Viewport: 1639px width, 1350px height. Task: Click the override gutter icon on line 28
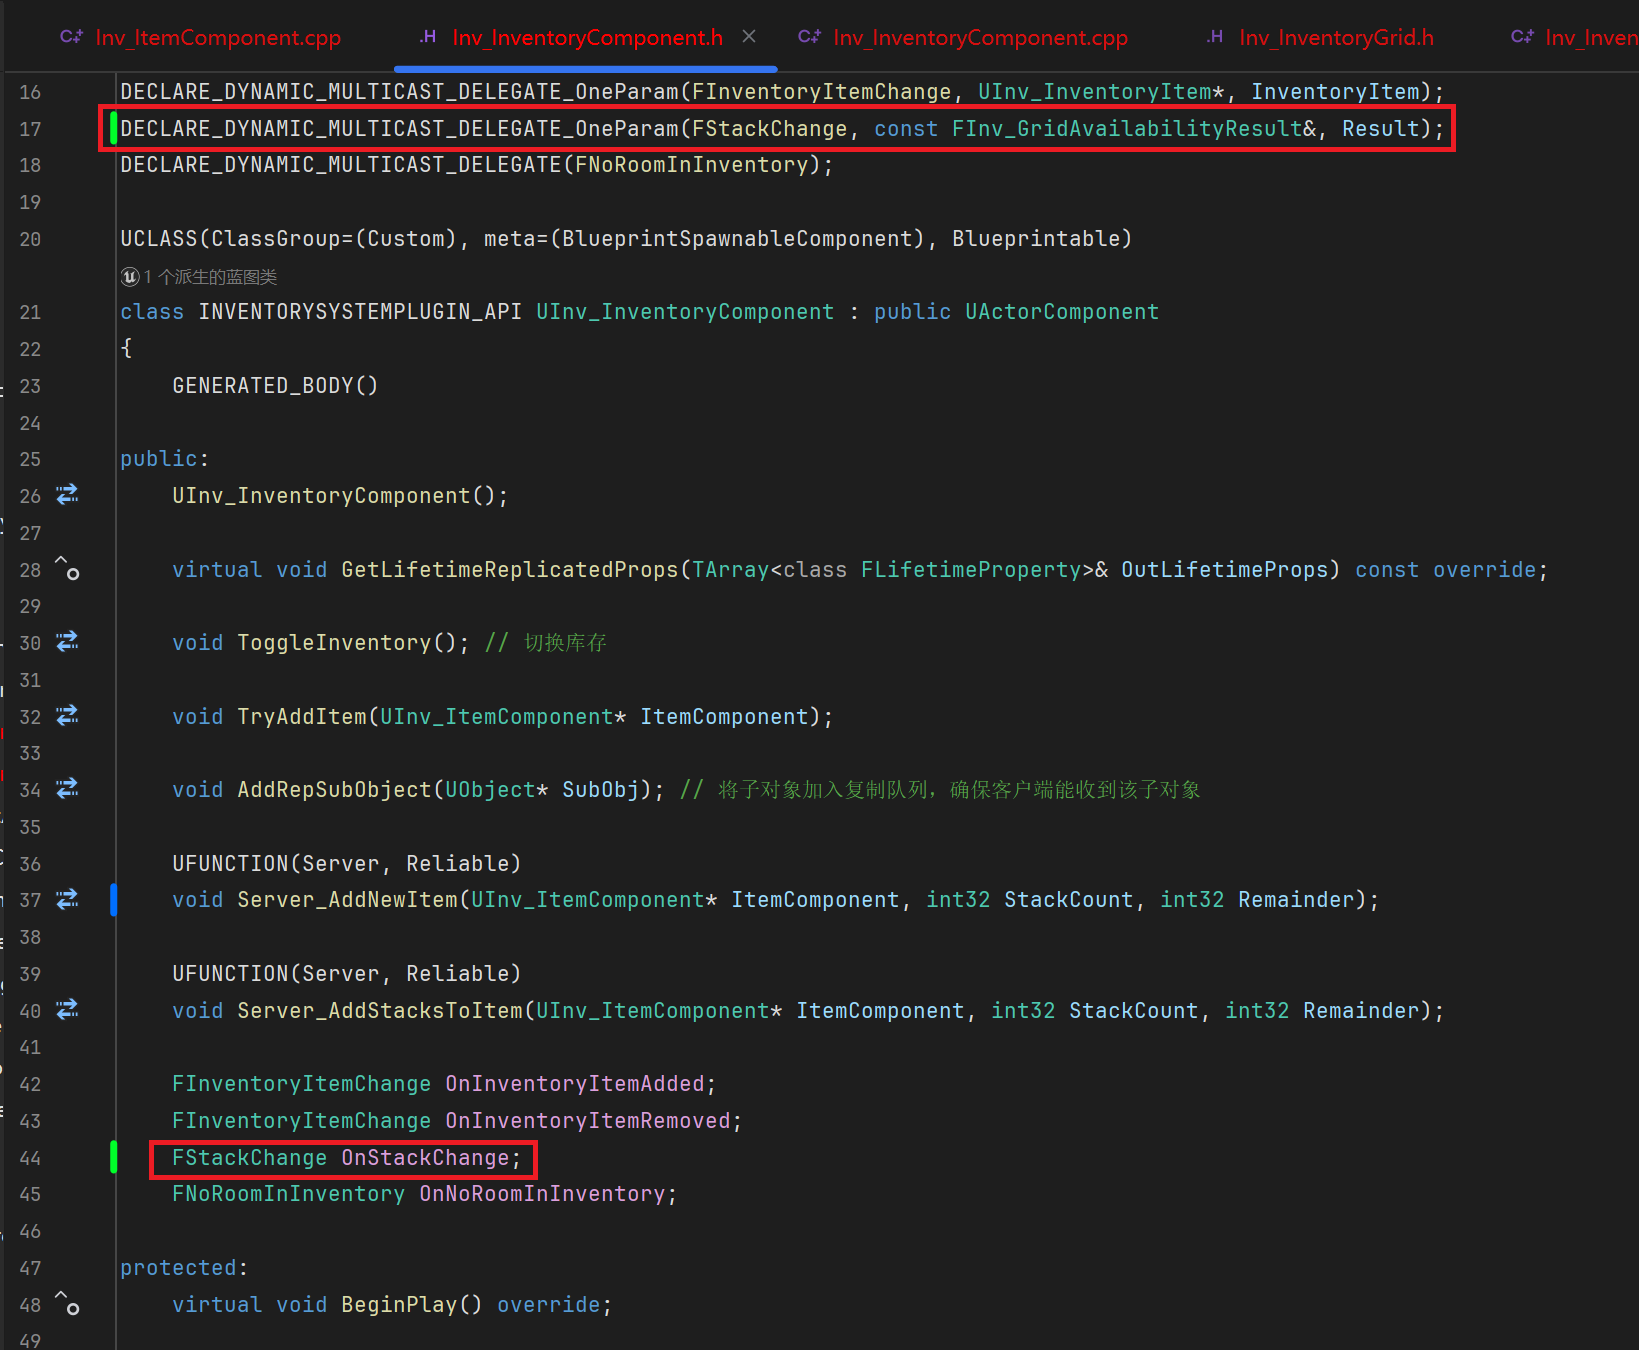click(x=67, y=569)
